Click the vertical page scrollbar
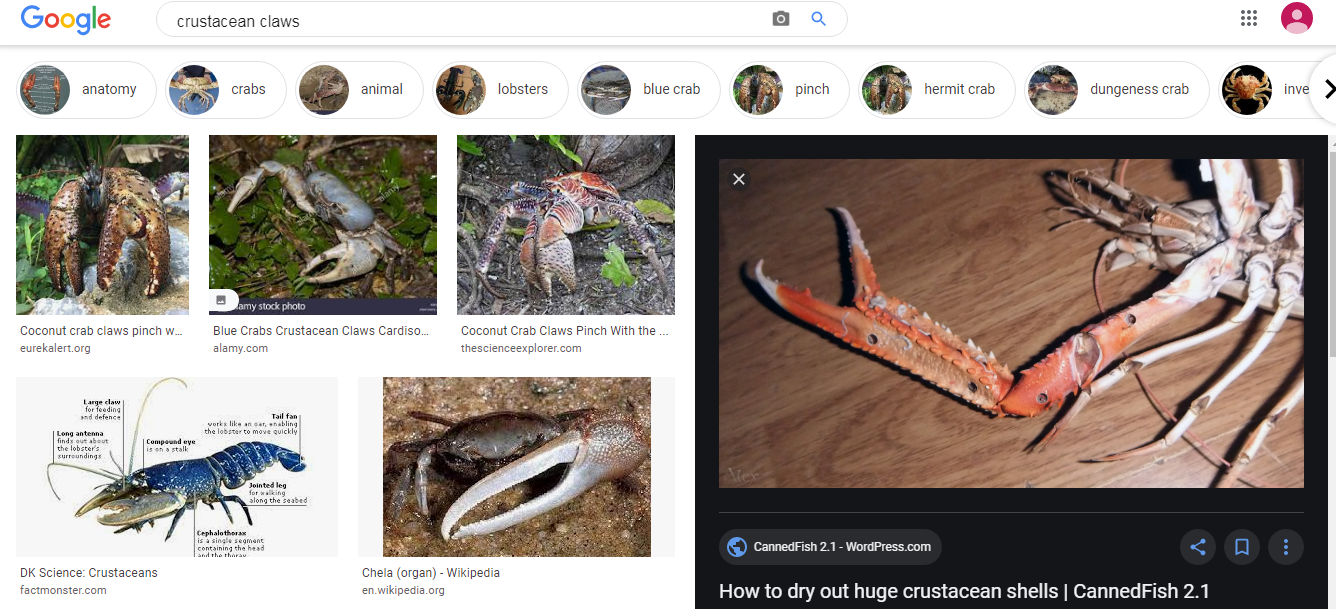Image resolution: width=1336 pixels, height=609 pixels. click(1331, 250)
